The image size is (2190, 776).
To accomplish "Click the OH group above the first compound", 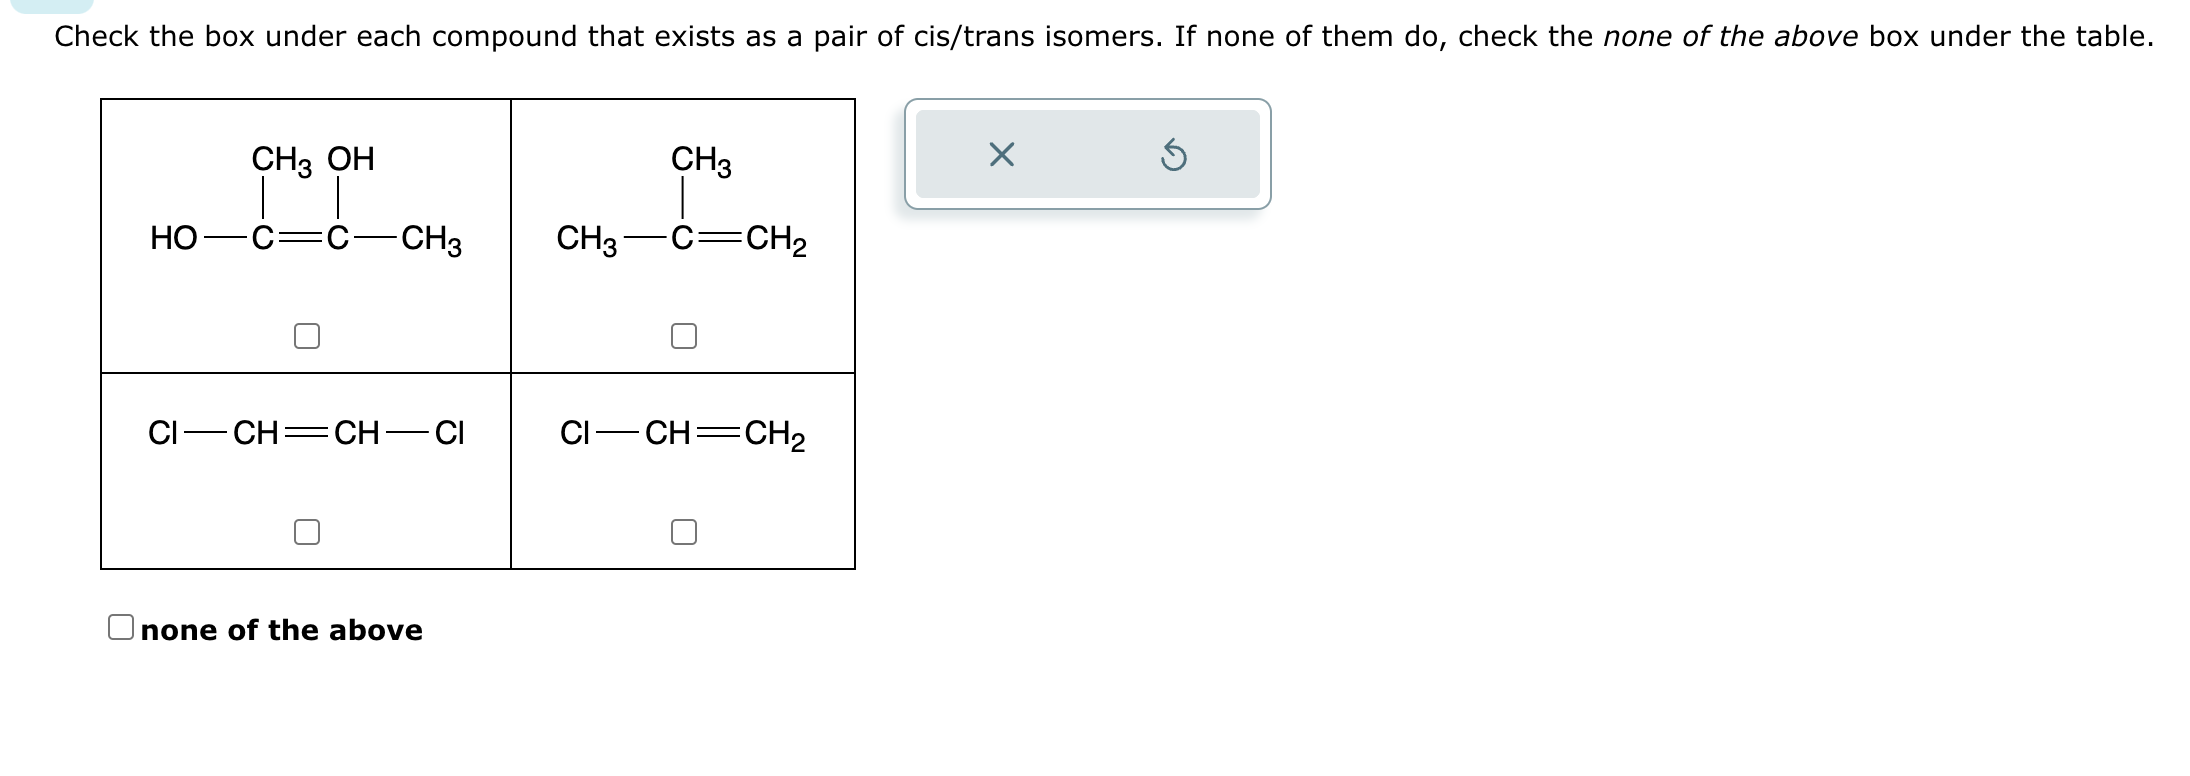I will [x=351, y=158].
